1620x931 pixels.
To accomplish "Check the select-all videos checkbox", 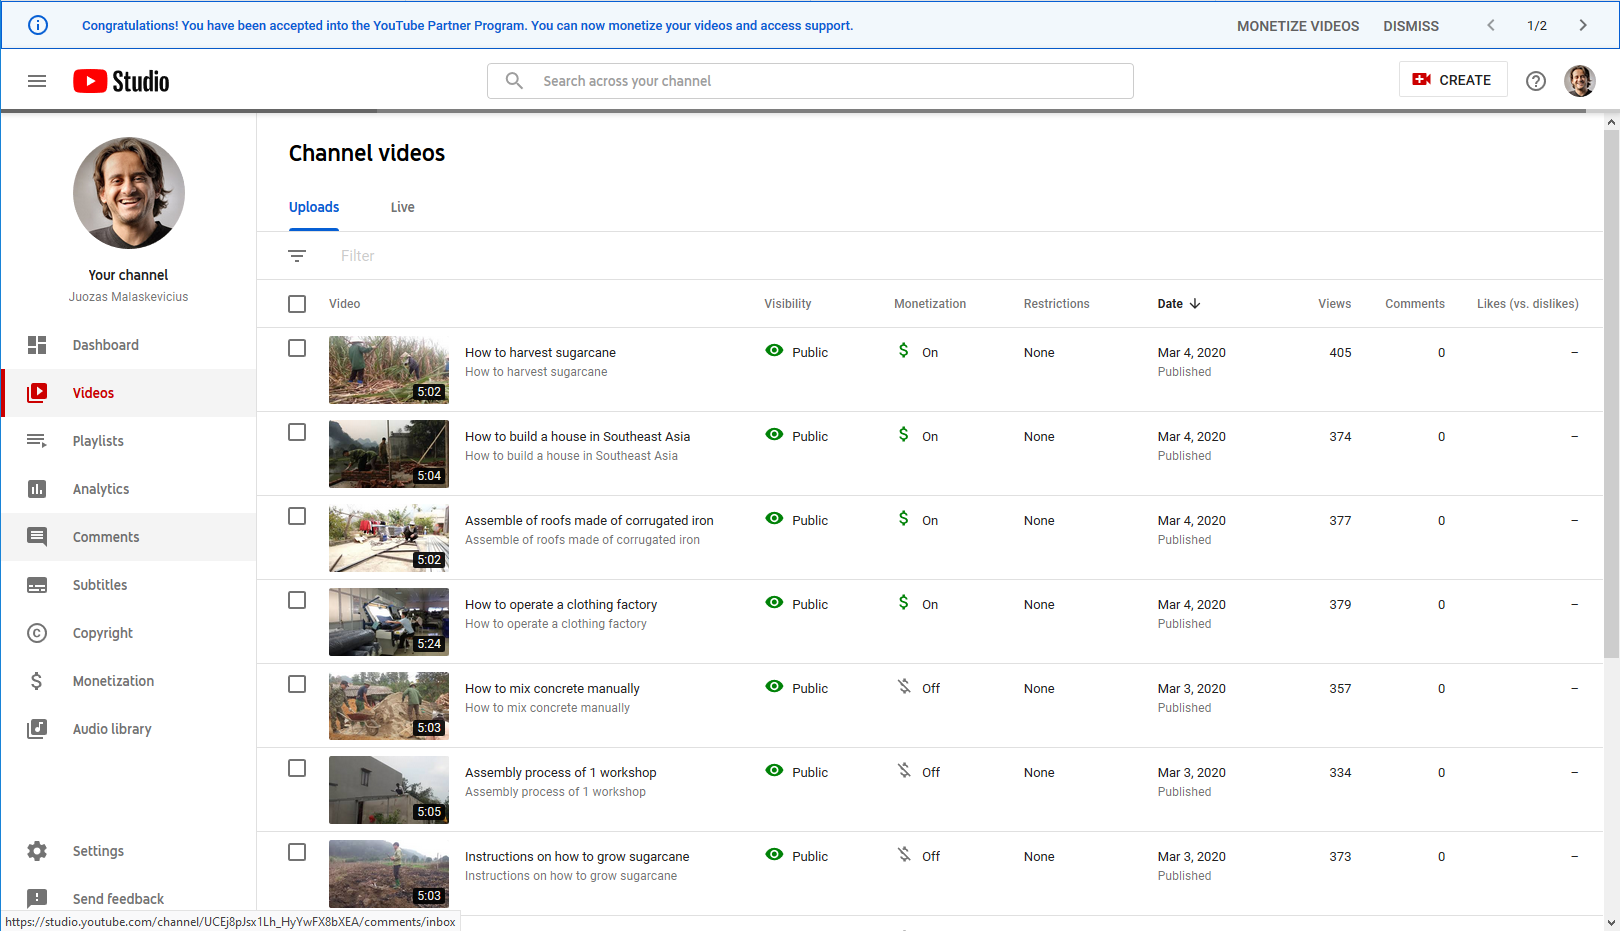I will click(297, 303).
